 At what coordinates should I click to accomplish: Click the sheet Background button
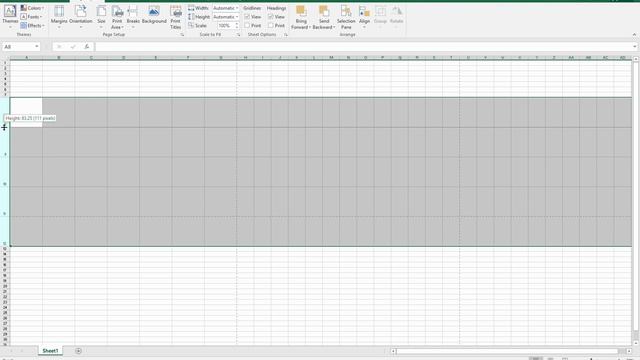pyautogui.click(x=154, y=16)
